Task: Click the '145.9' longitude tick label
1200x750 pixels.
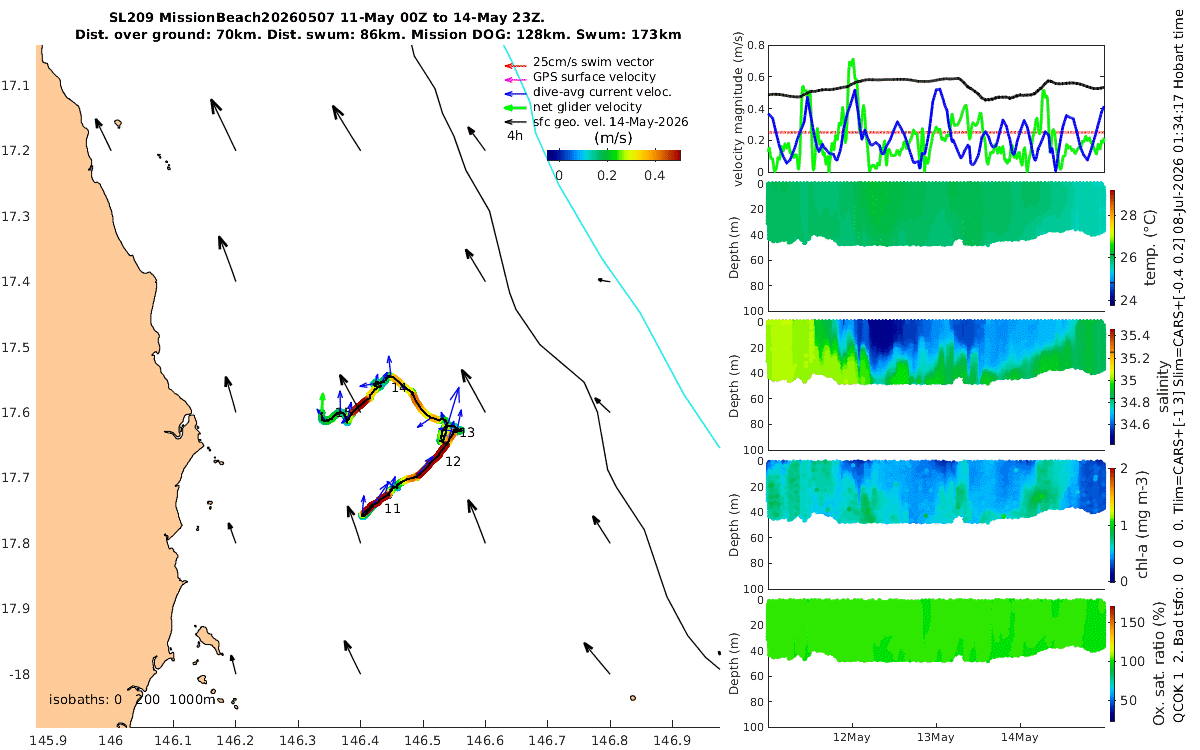Action: click(49, 740)
